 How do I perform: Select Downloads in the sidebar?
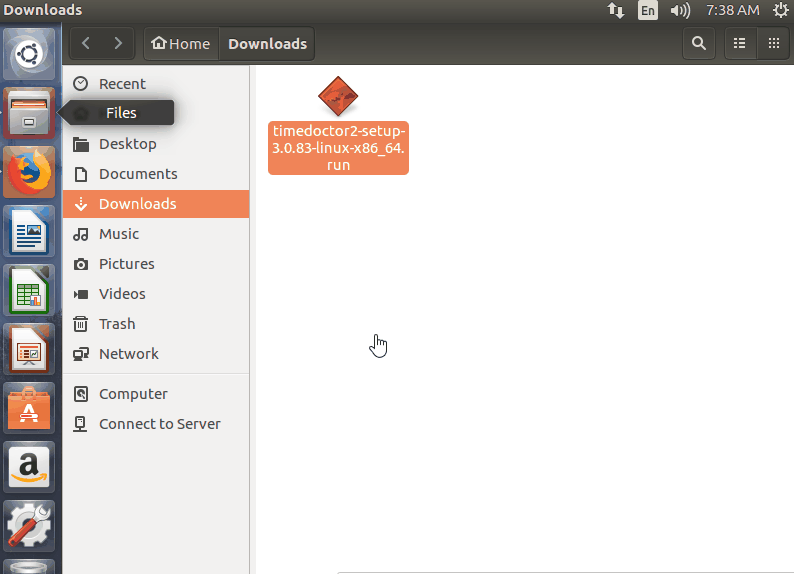[x=156, y=204]
